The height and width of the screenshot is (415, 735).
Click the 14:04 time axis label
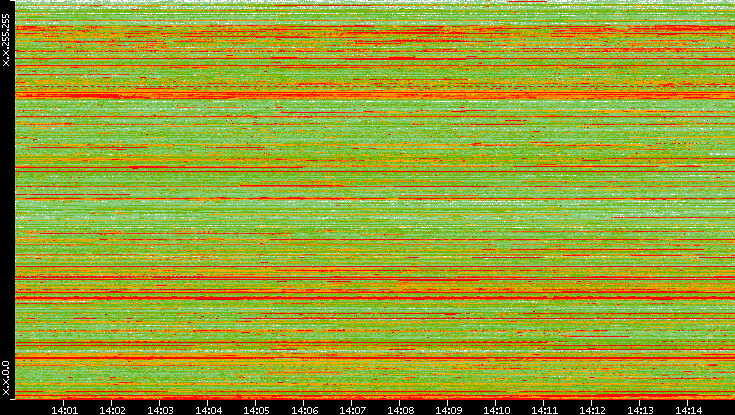click(x=208, y=410)
